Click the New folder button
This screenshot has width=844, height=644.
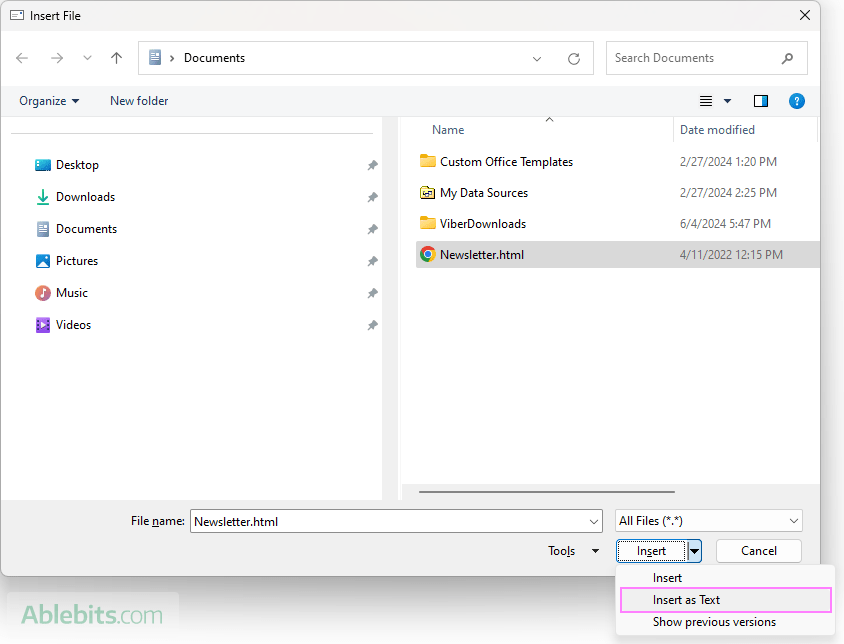pyautogui.click(x=139, y=101)
